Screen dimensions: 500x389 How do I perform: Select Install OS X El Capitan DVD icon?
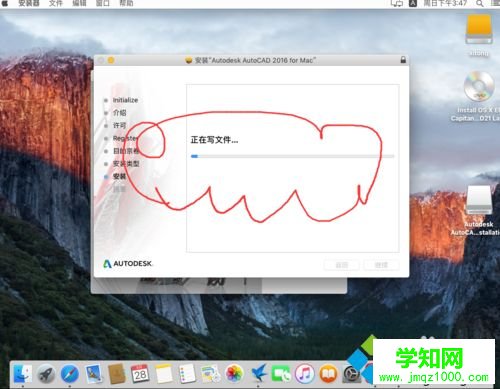point(479,86)
